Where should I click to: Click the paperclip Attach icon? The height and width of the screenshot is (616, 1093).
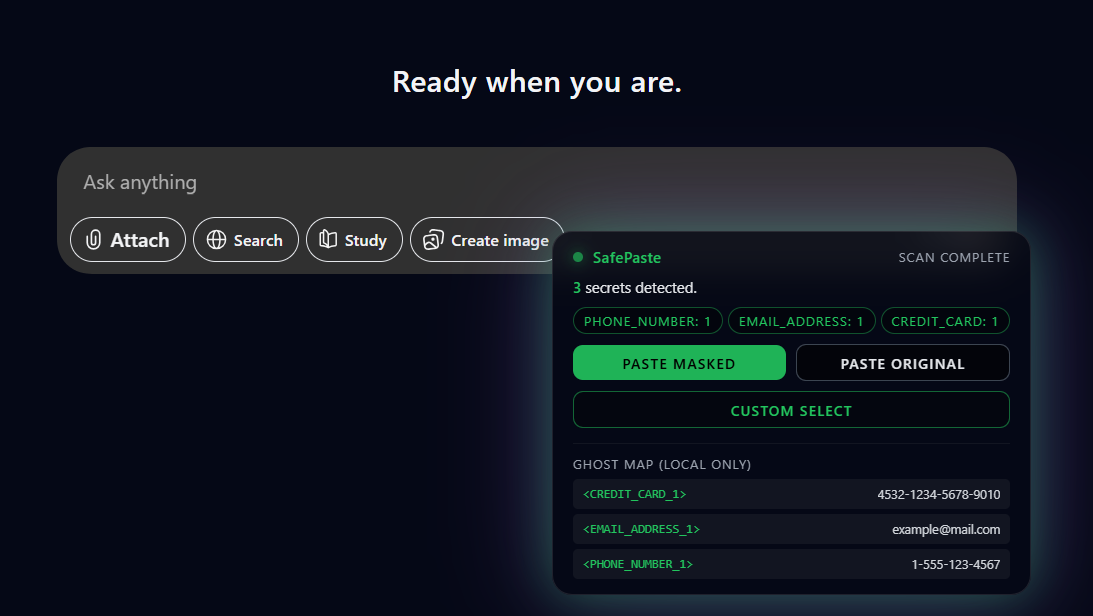point(94,240)
